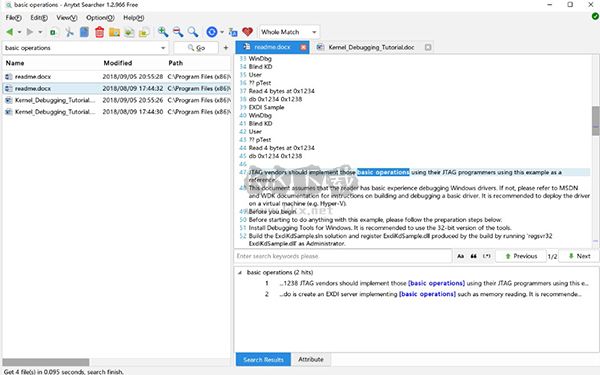
Task: Click the red trash delete icon
Action: pyautogui.click(x=99, y=32)
